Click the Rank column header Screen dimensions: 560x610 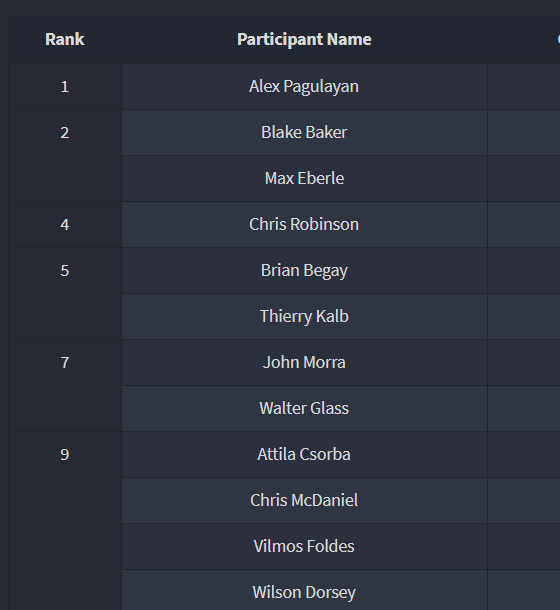65,39
